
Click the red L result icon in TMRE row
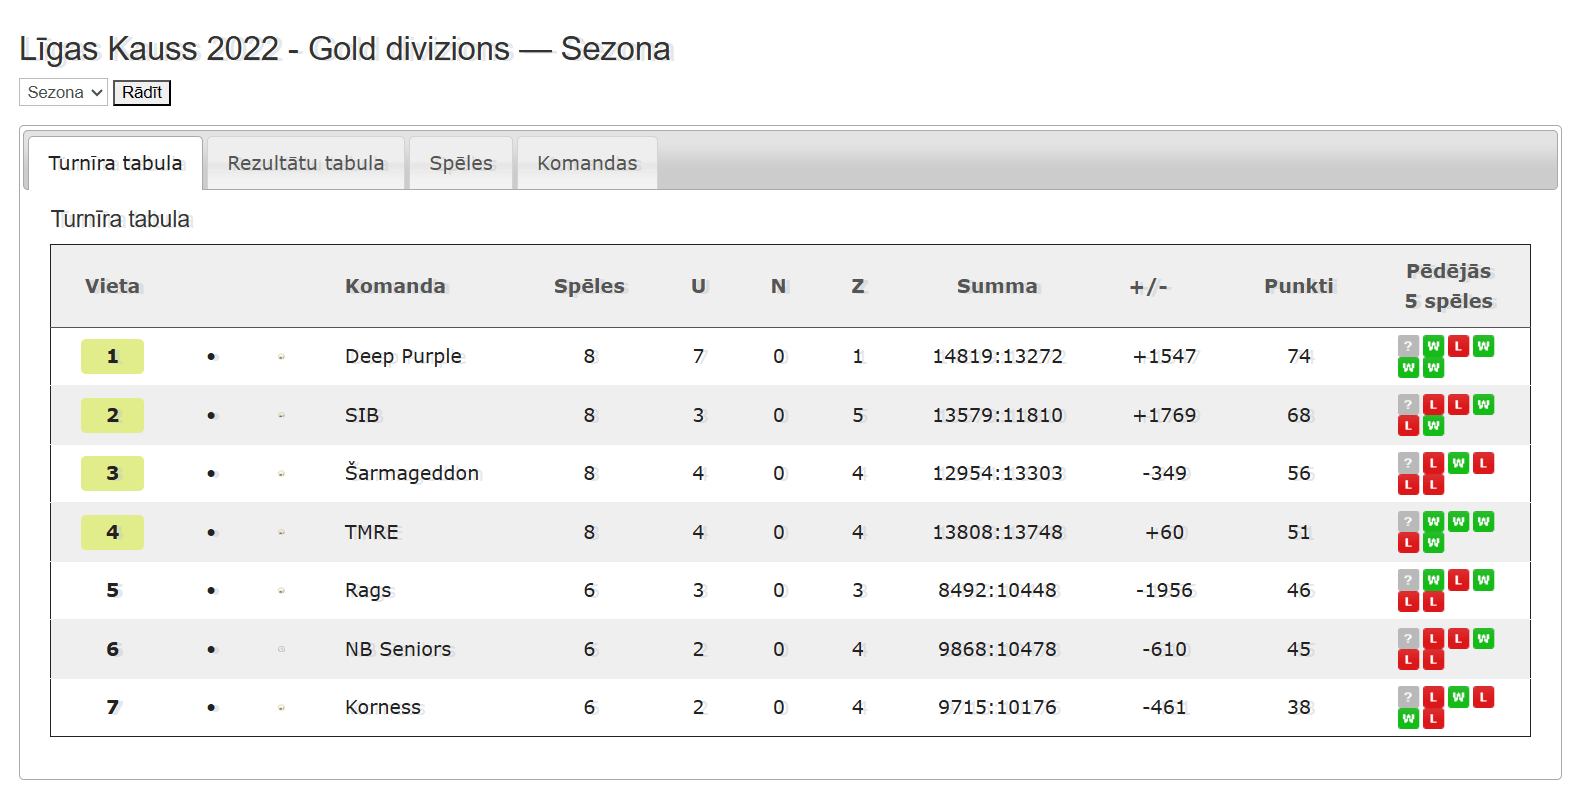(1408, 543)
